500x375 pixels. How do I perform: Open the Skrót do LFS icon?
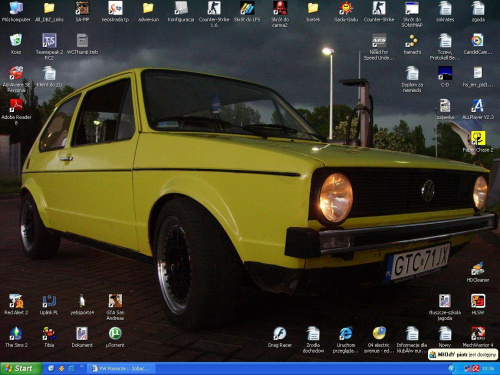pyautogui.click(x=247, y=8)
